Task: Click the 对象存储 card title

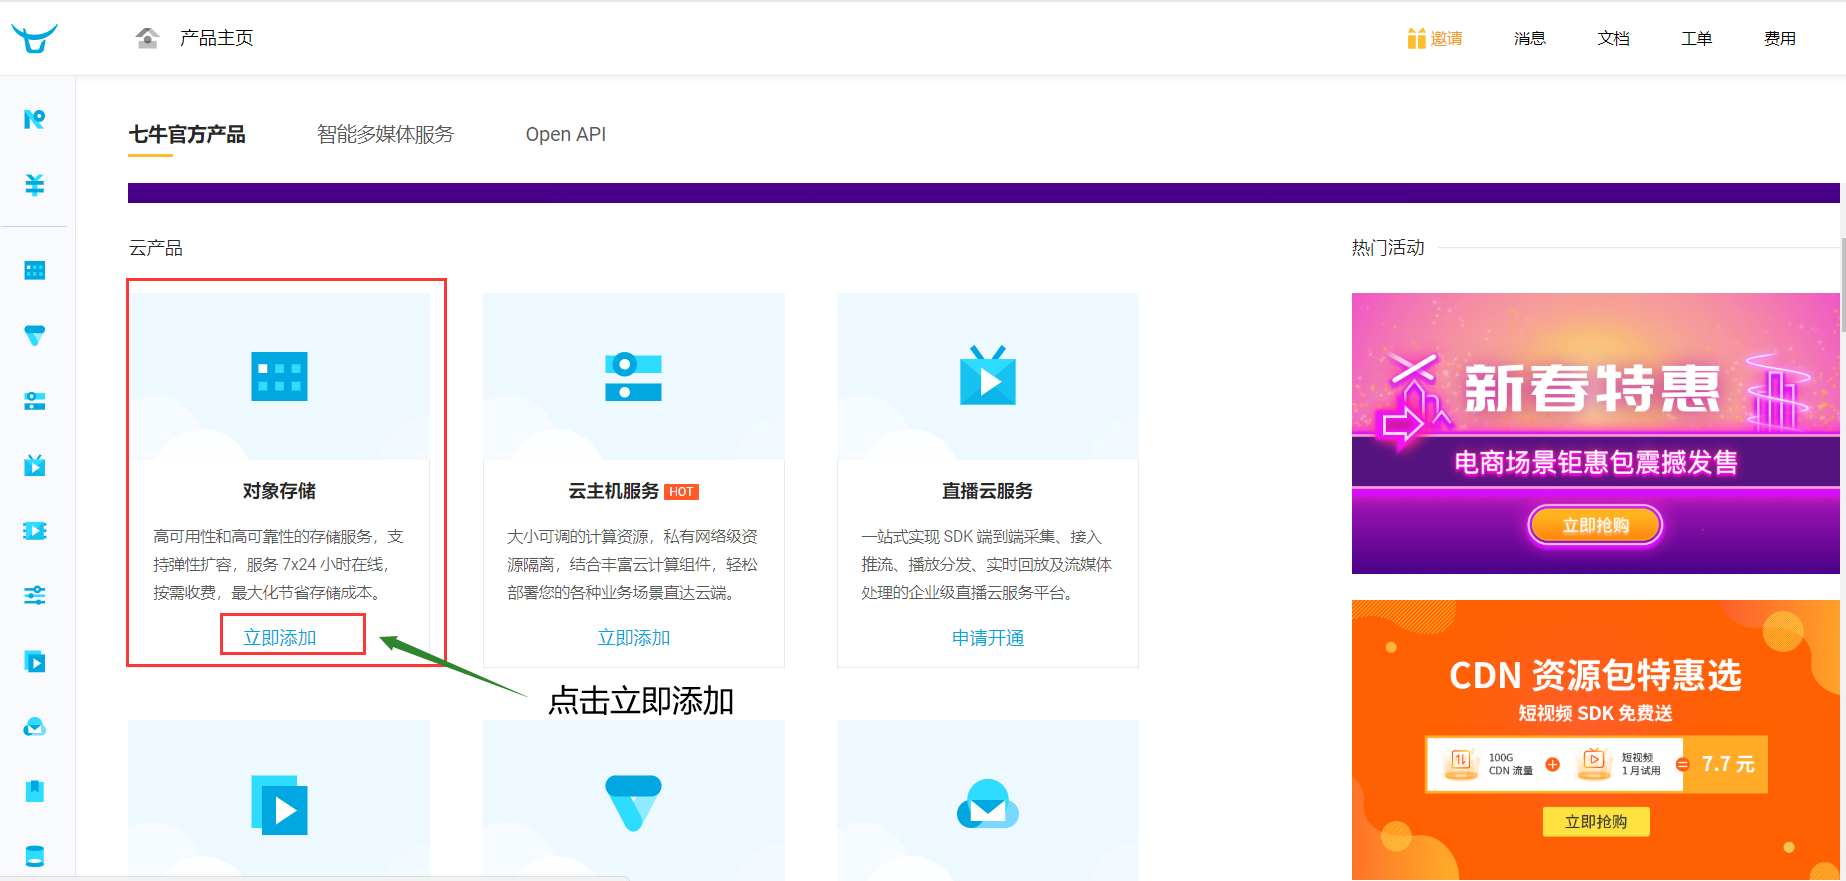Action: pyautogui.click(x=279, y=491)
